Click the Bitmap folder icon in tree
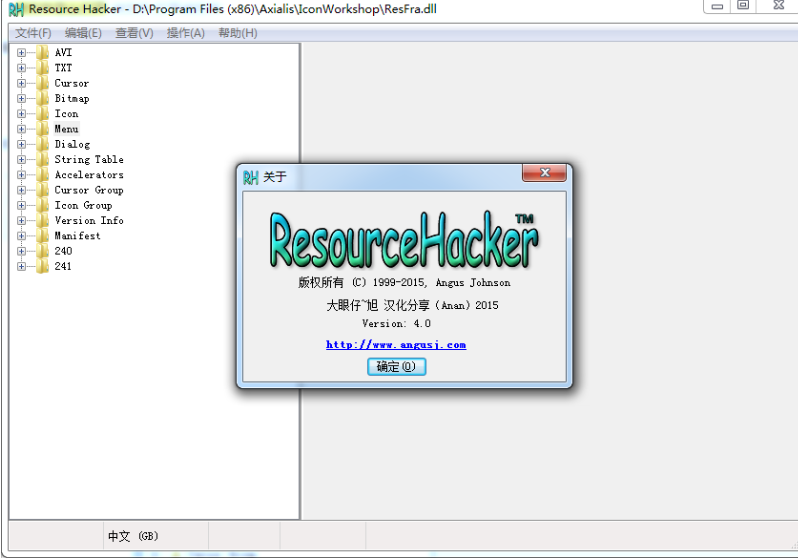Viewport: 798px width, 559px height. [42, 99]
